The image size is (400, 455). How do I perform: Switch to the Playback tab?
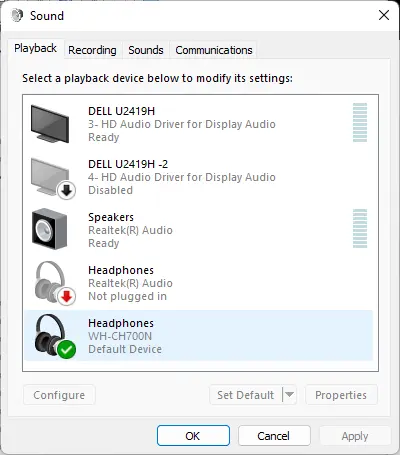[35, 48]
